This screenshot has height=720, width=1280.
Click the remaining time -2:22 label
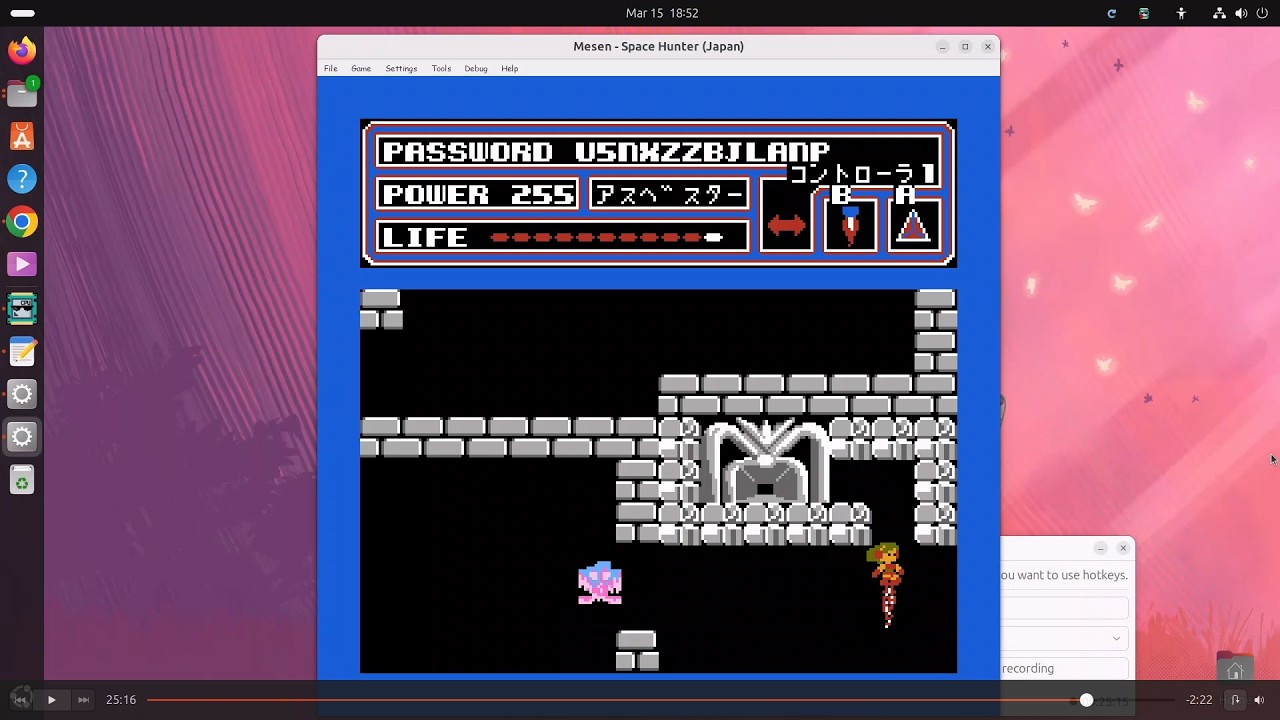point(1199,700)
